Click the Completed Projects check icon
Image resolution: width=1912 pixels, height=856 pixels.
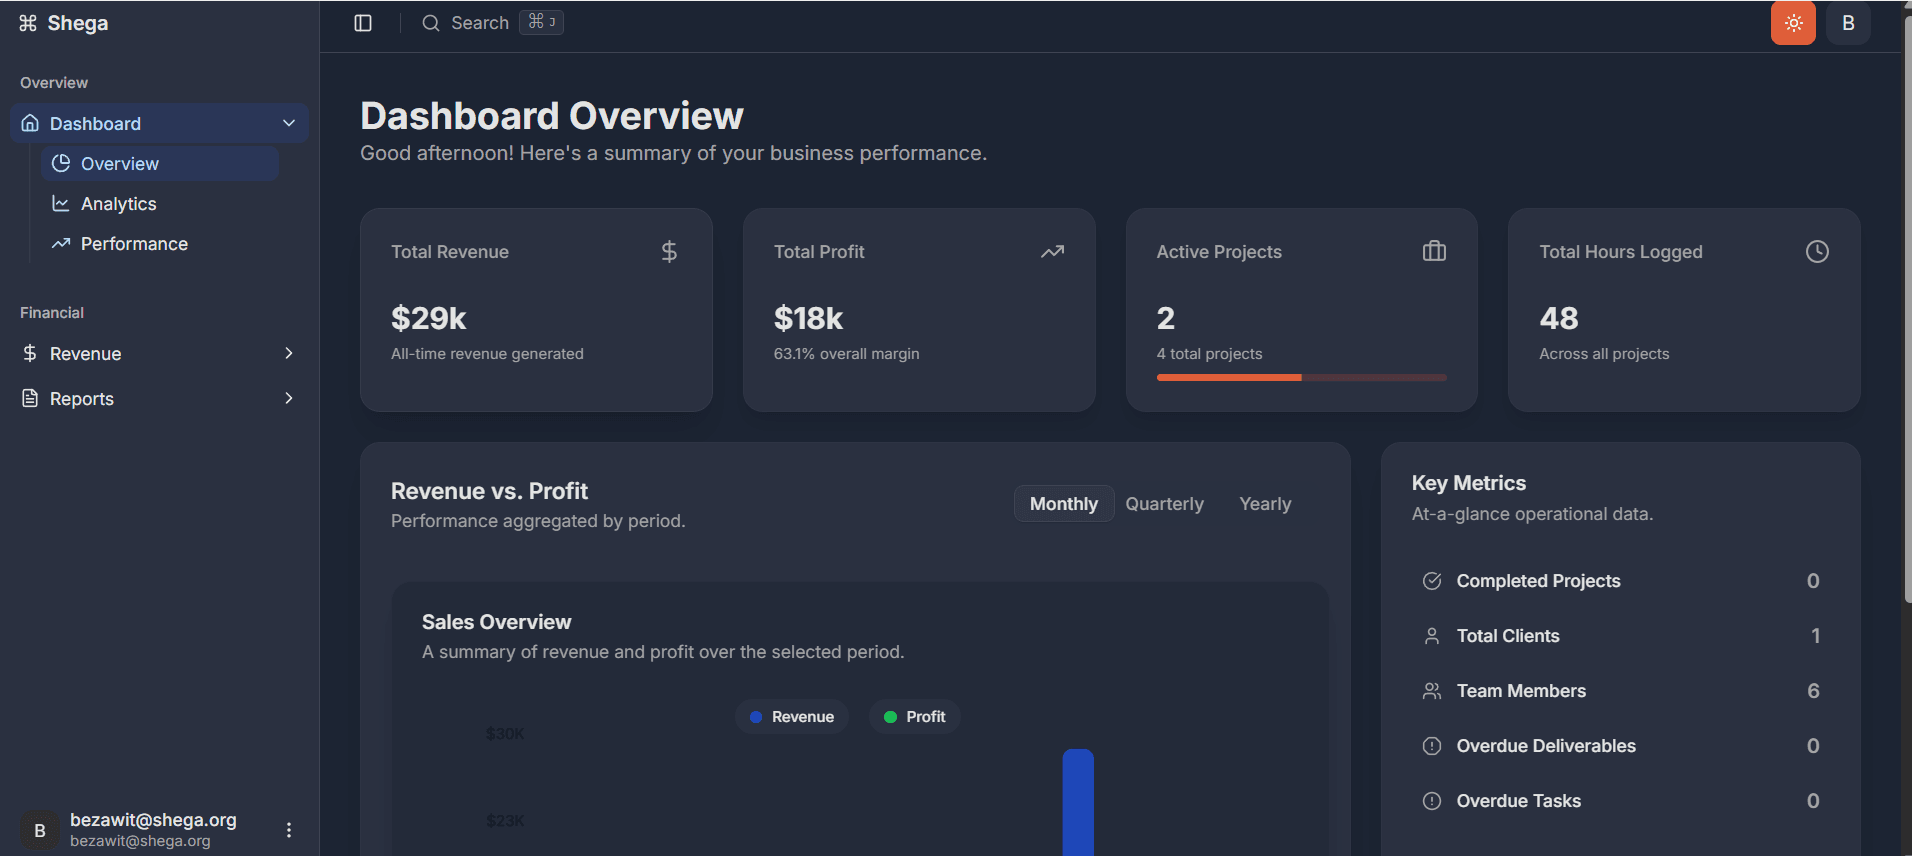(1432, 581)
